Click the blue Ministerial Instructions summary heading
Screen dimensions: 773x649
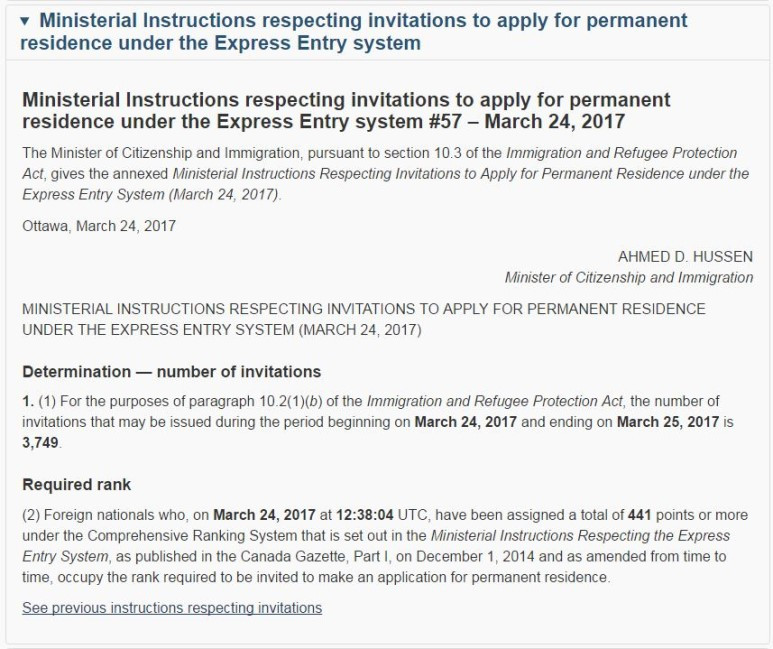pos(353,32)
